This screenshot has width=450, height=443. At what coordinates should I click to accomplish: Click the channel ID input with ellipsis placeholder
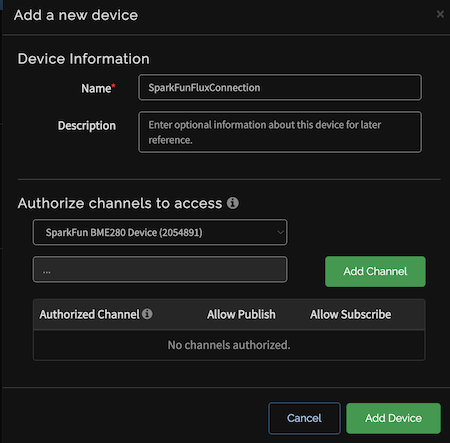(160, 269)
